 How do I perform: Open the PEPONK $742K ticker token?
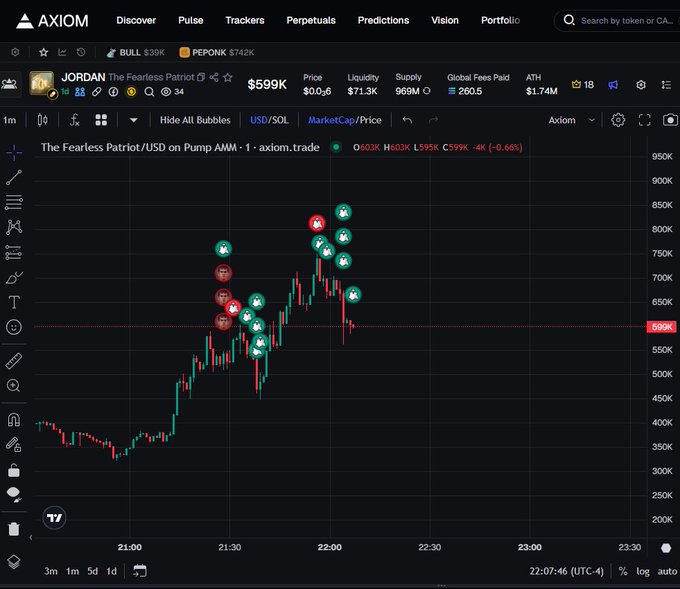[x=217, y=52]
